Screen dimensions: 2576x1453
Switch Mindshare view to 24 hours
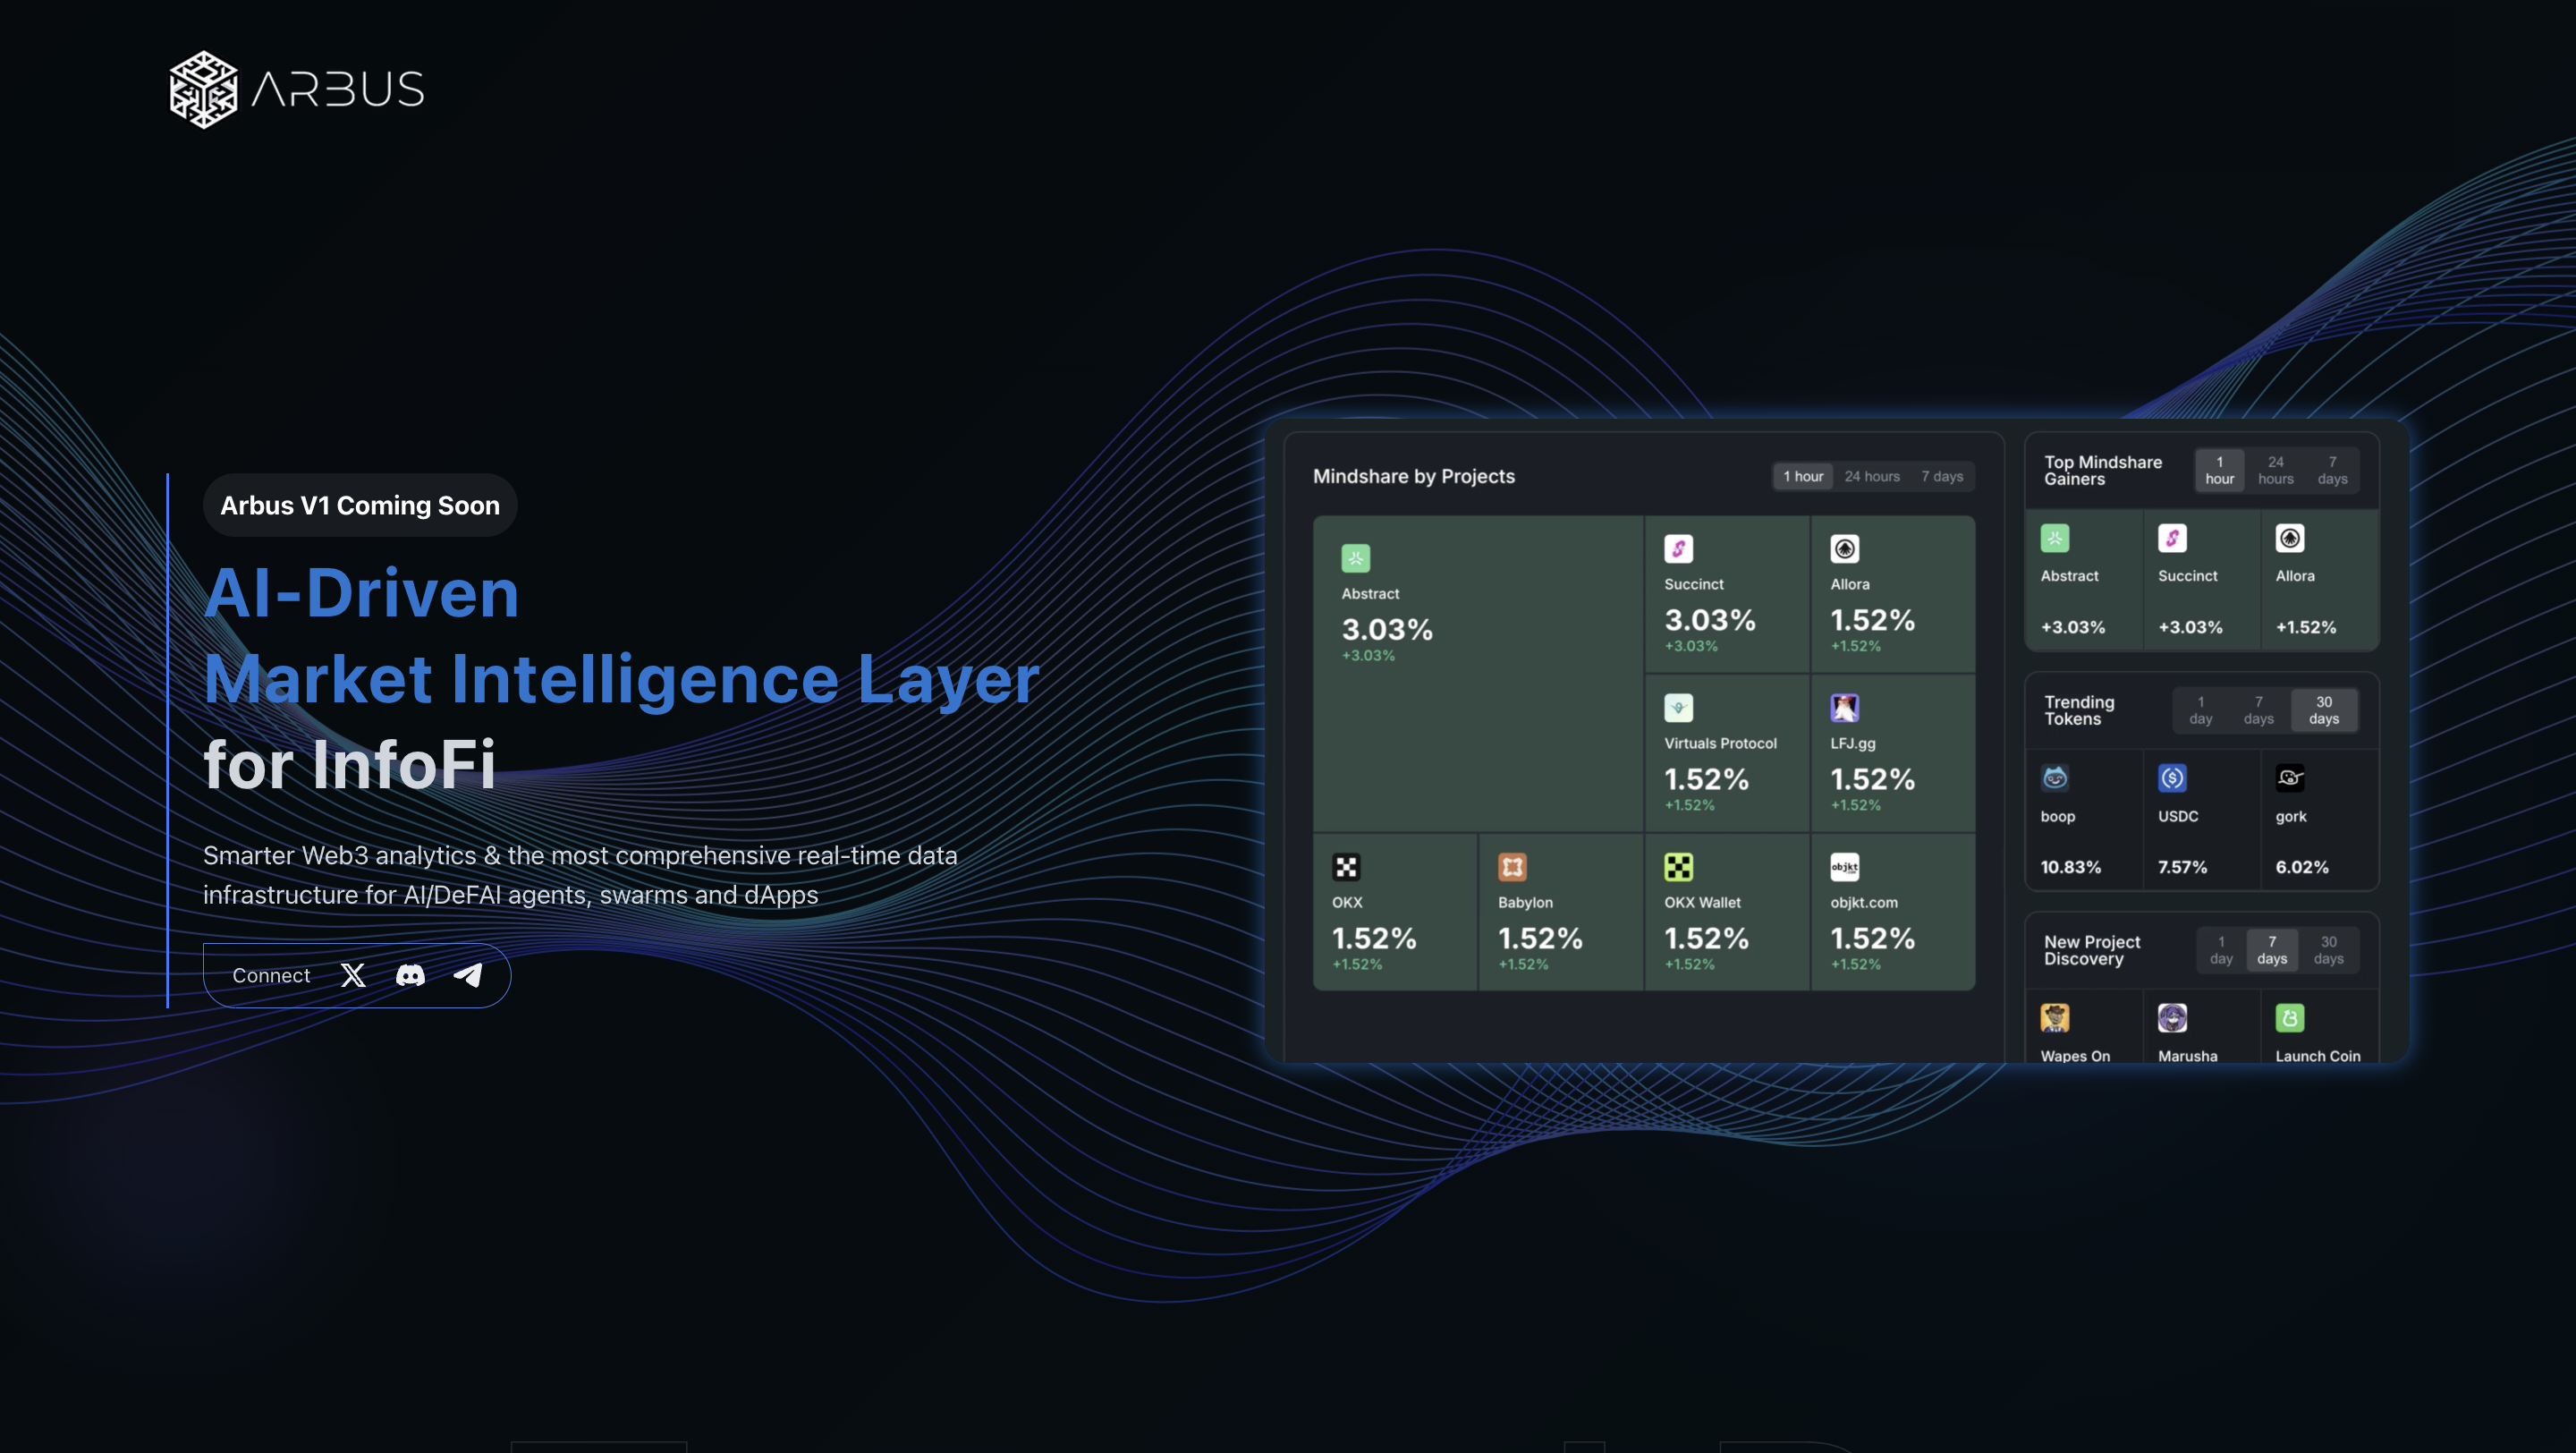click(x=1871, y=476)
